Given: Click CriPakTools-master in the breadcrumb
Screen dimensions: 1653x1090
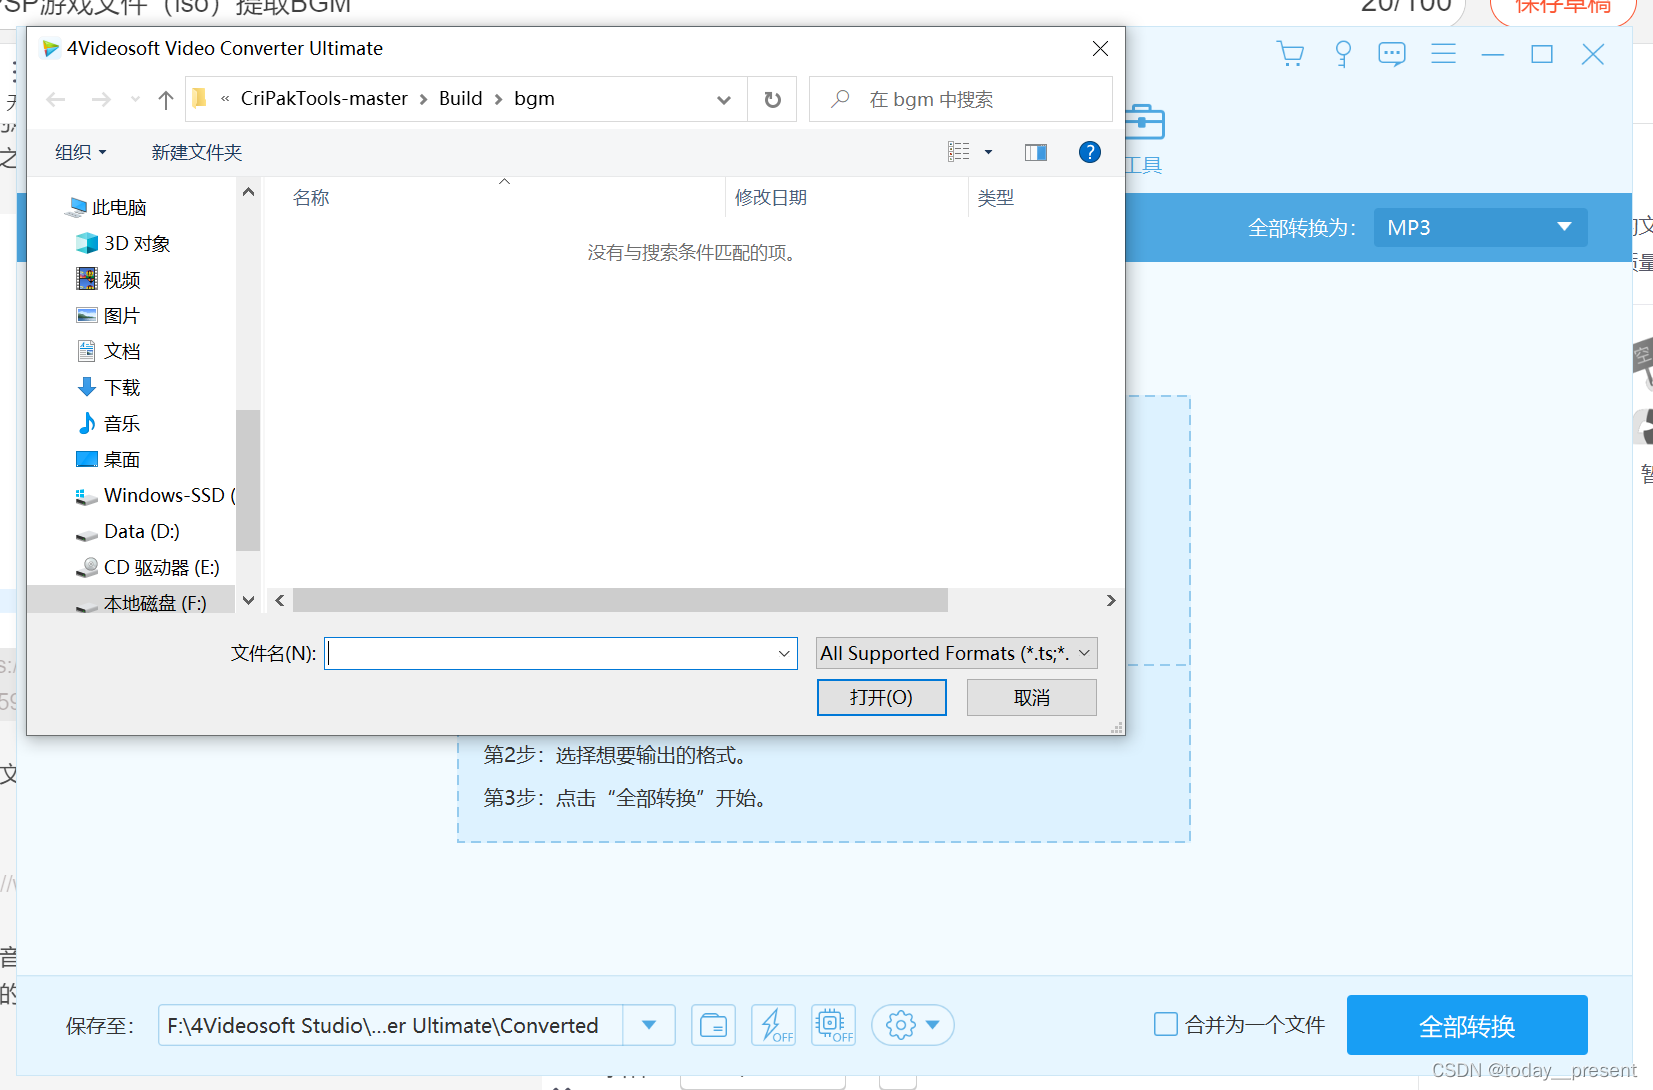Looking at the screenshot, I should coord(324,98).
